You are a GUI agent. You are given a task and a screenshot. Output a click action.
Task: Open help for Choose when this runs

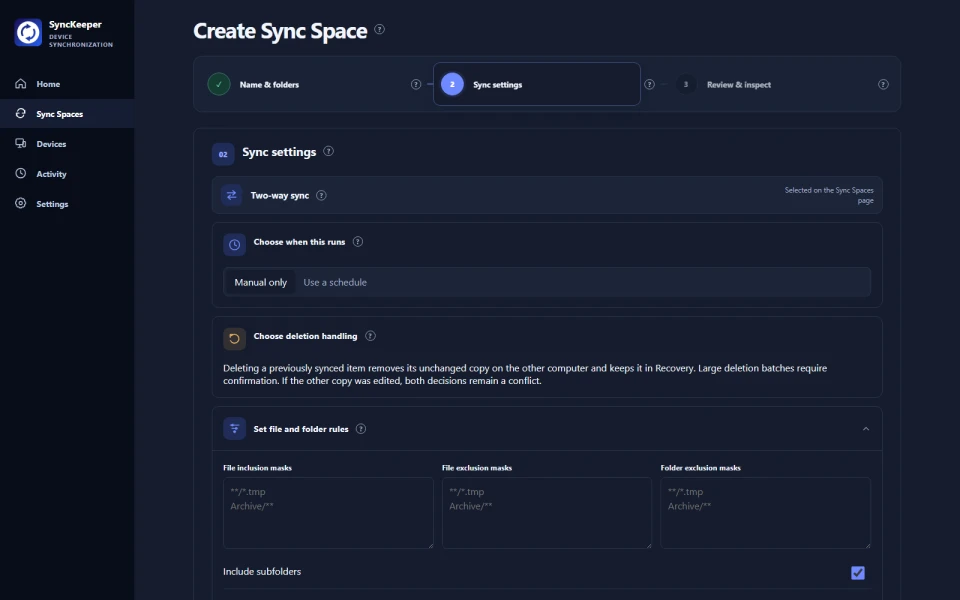[x=358, y=242]
